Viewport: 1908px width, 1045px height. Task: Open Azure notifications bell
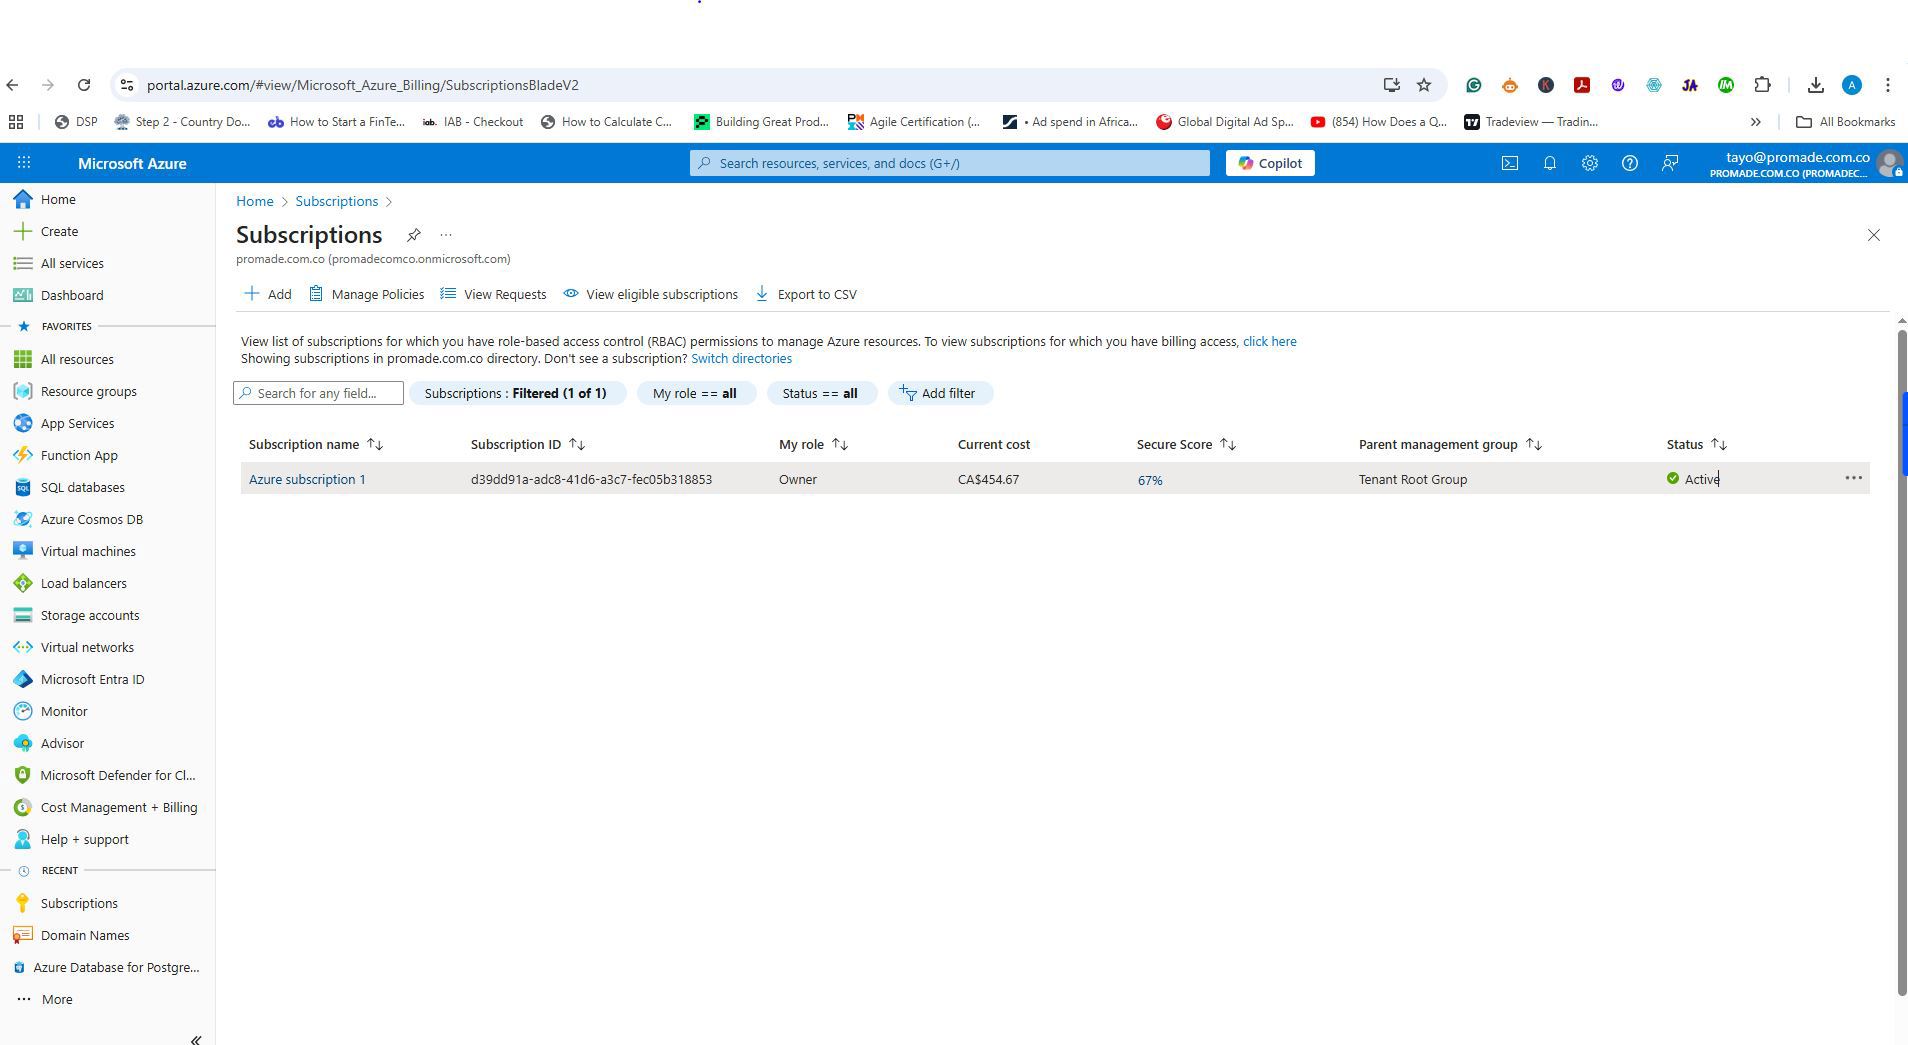point(1549,163)
